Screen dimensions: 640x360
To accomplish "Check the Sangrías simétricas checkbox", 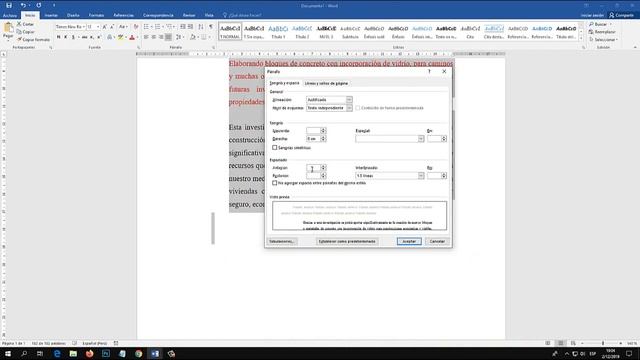I will coord(275,148).
